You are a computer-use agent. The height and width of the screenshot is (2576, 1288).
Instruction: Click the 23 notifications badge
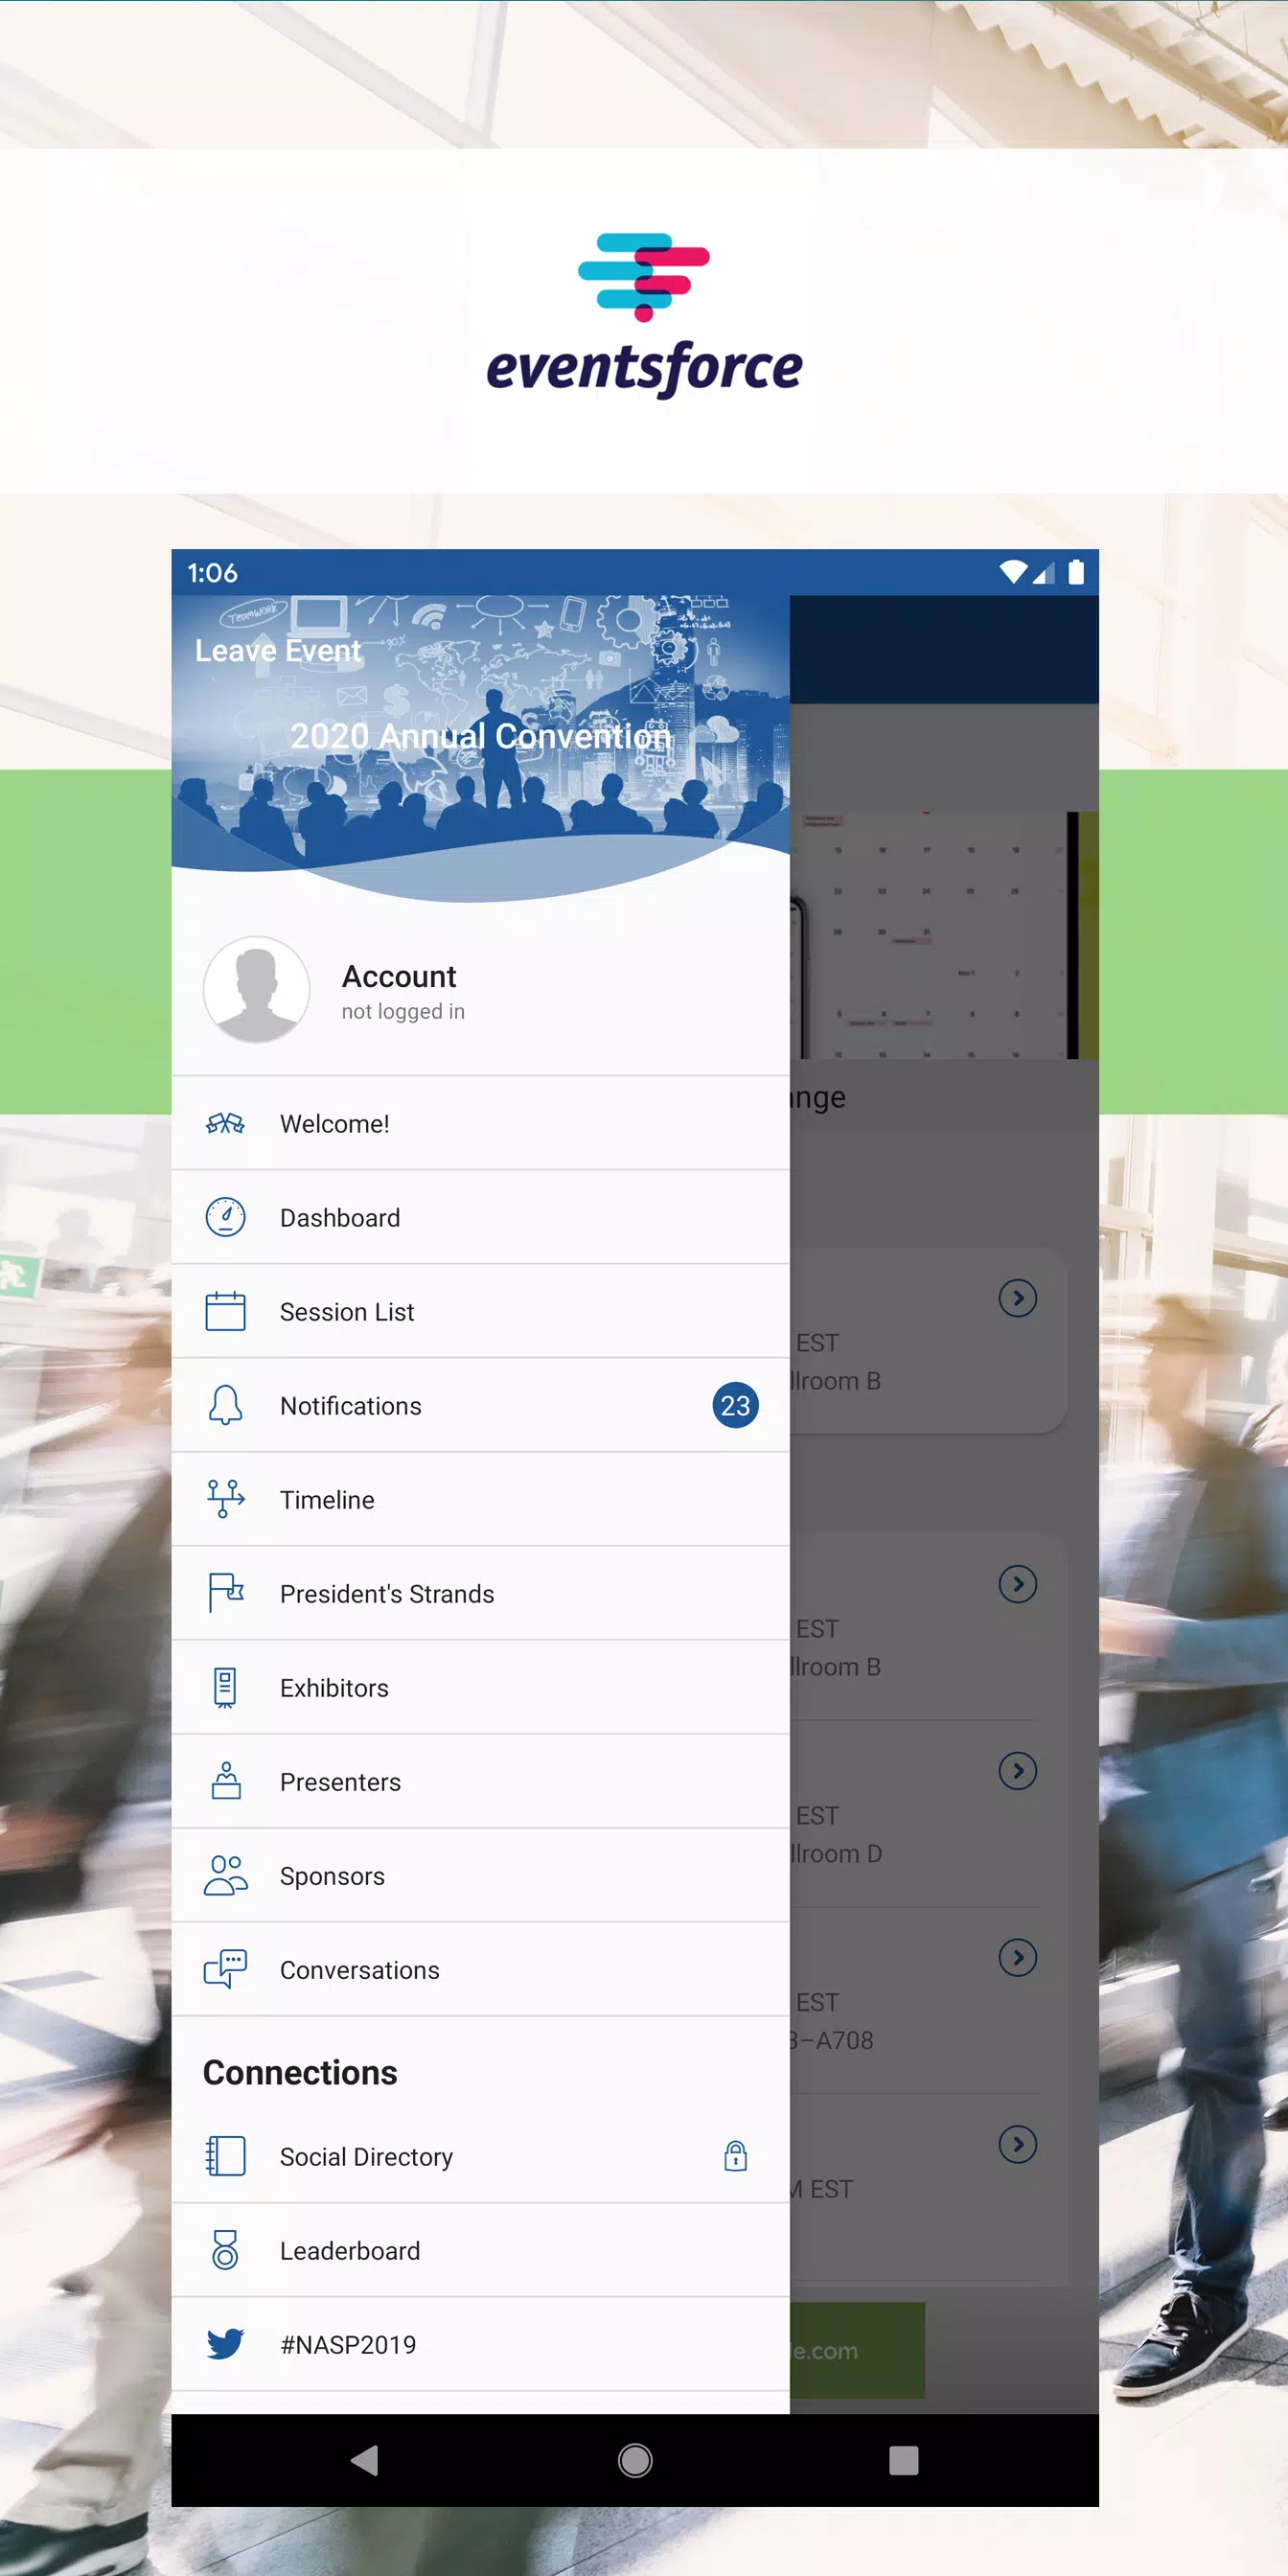(x=735, y=1406)
